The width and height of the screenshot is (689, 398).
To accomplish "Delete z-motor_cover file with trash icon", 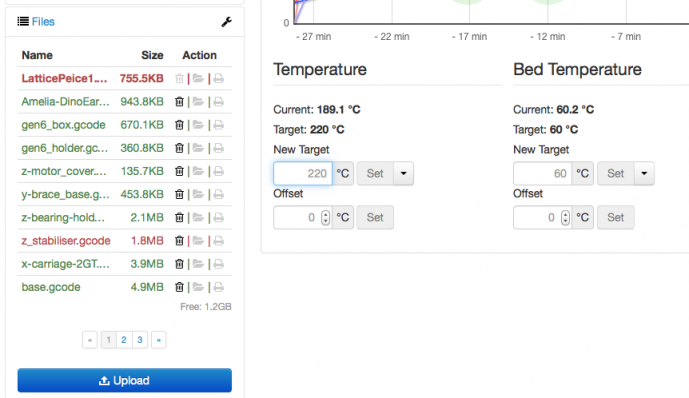I will (179, 171).
